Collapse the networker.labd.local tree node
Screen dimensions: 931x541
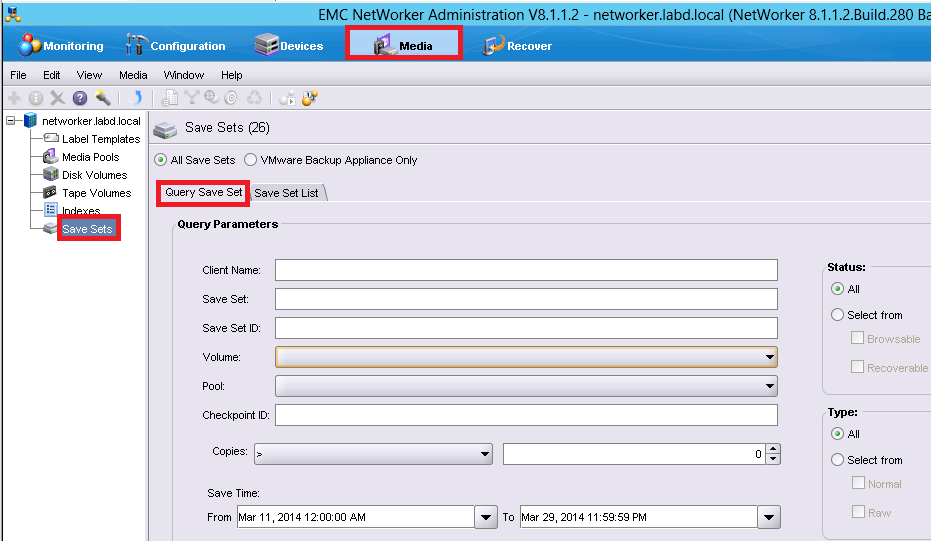(11, 121)
